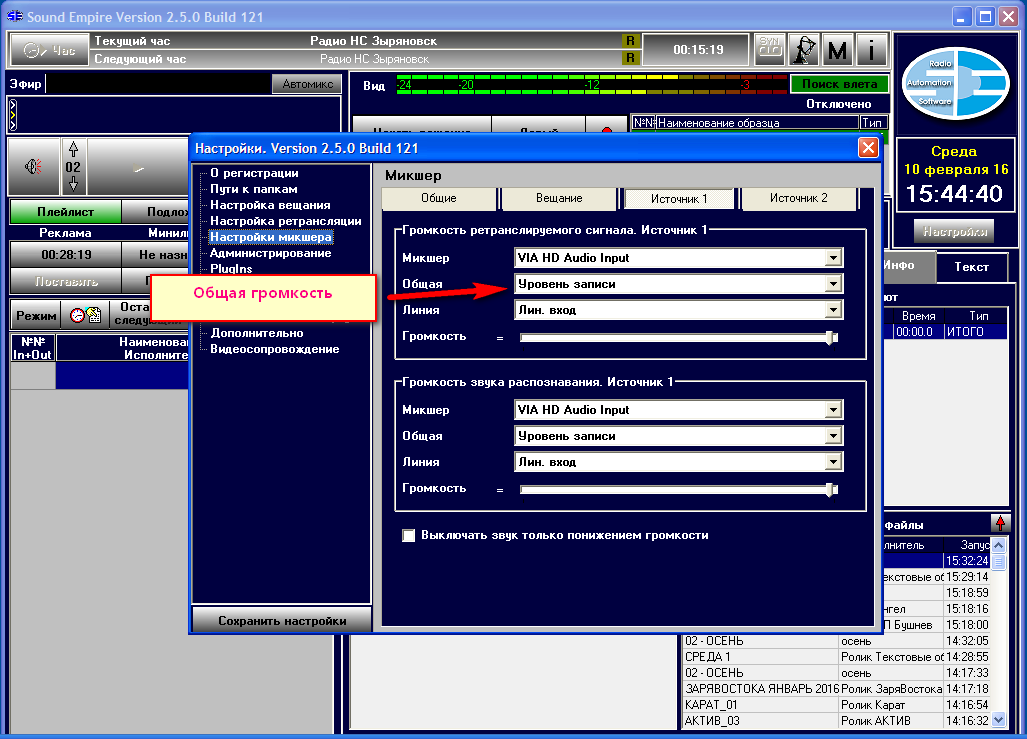Screen dimensions: 1027x739
Task: Click the Режим button
Action: click(x=36, y=316)
